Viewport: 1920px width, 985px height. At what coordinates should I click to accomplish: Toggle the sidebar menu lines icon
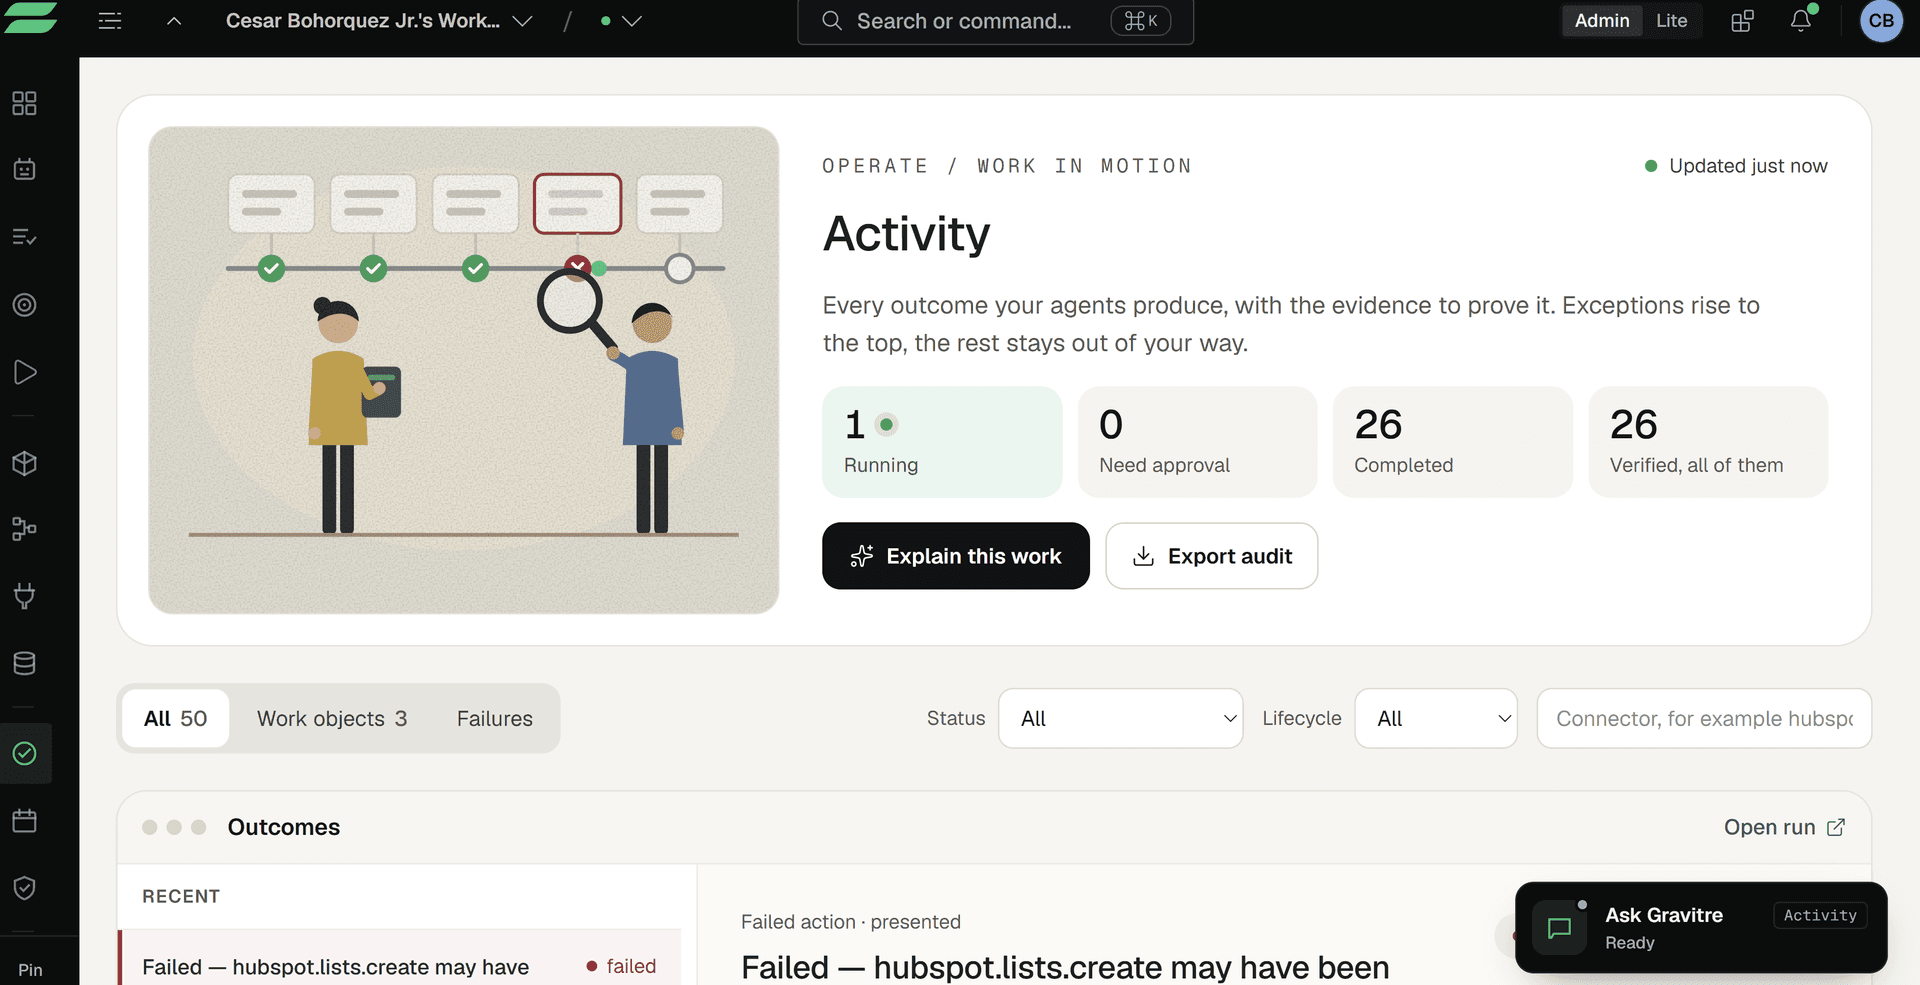point(110,20)
